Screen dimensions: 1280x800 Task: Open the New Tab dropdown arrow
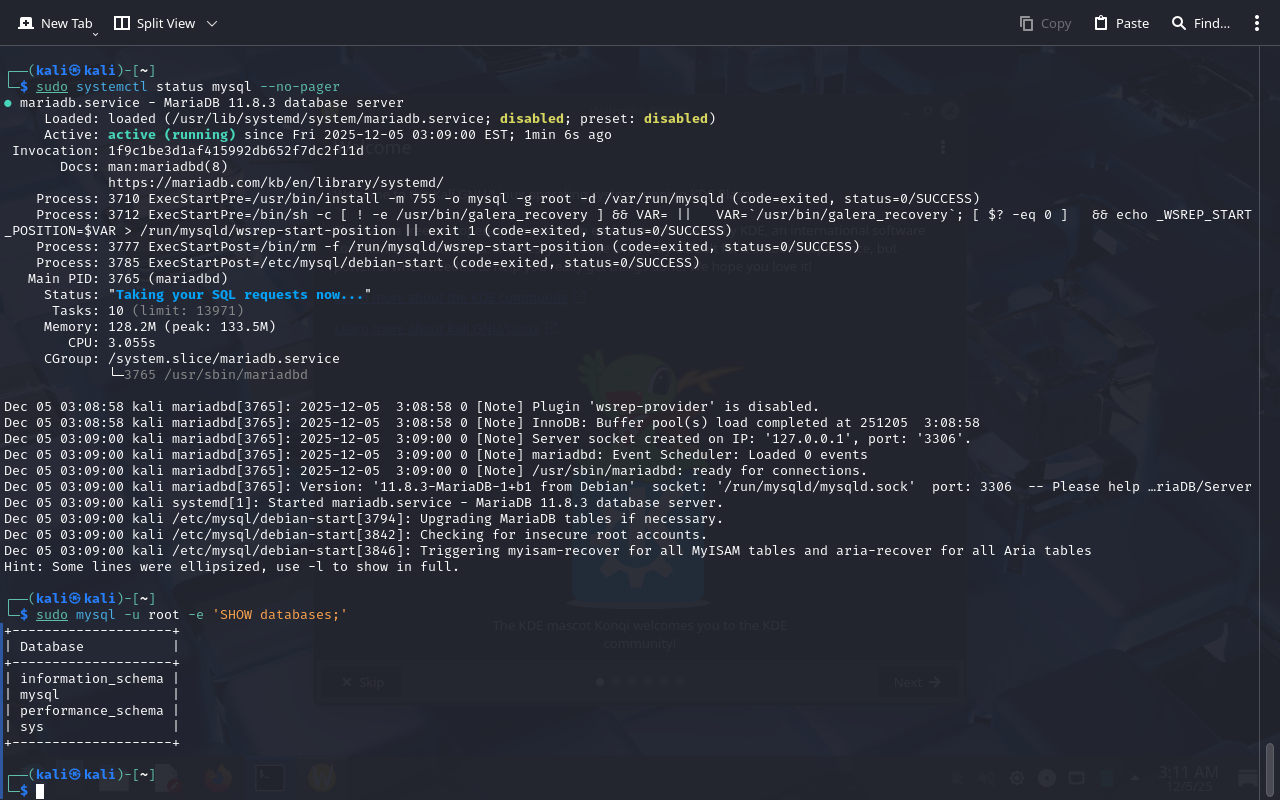(95, 34)
